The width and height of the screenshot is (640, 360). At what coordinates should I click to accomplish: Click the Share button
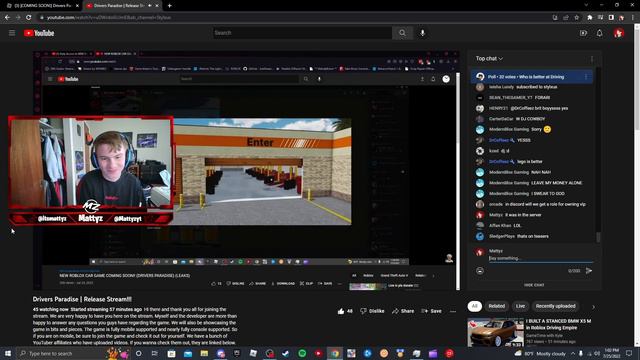[403, 311]
